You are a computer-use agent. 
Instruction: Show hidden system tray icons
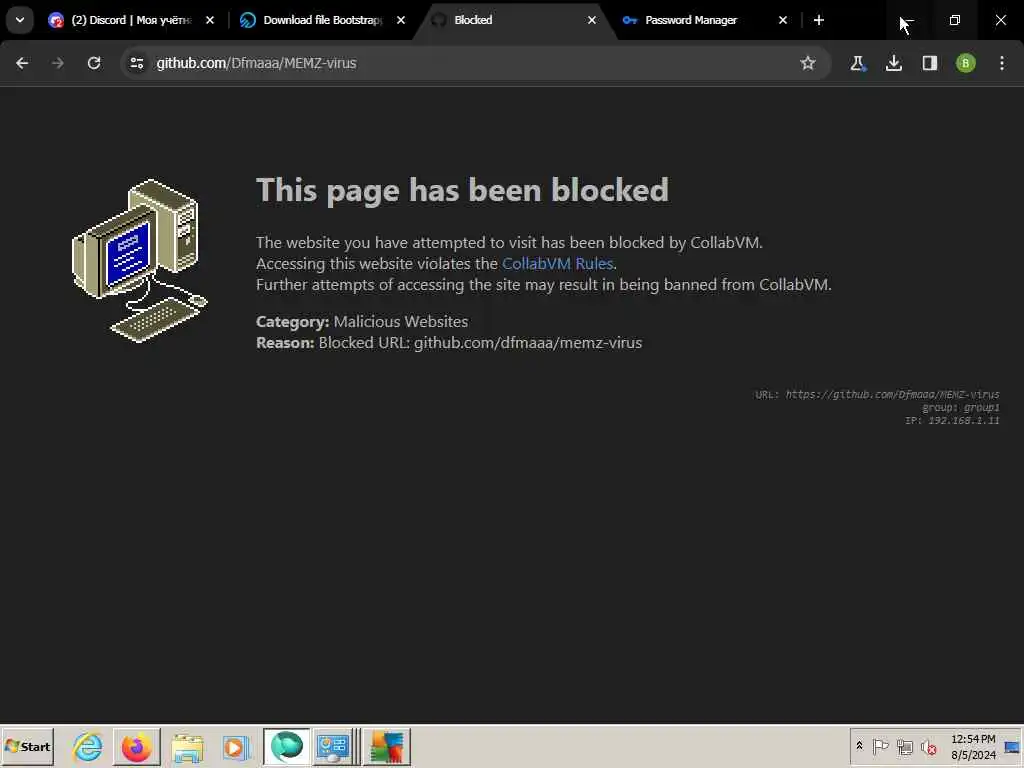click(859, 746)
